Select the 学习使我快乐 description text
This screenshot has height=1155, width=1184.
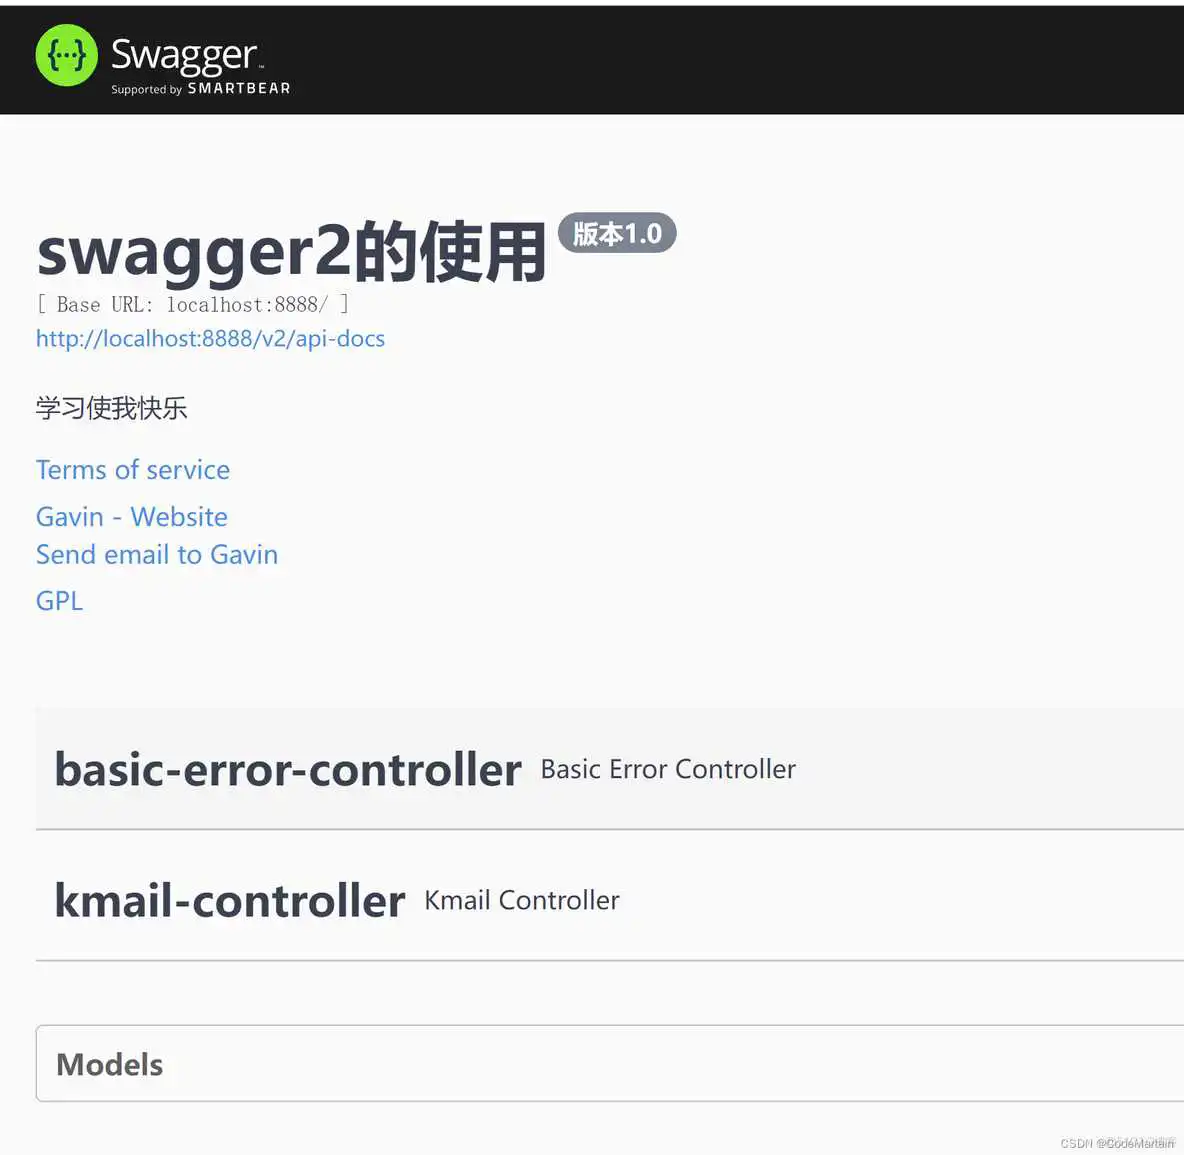112,408
